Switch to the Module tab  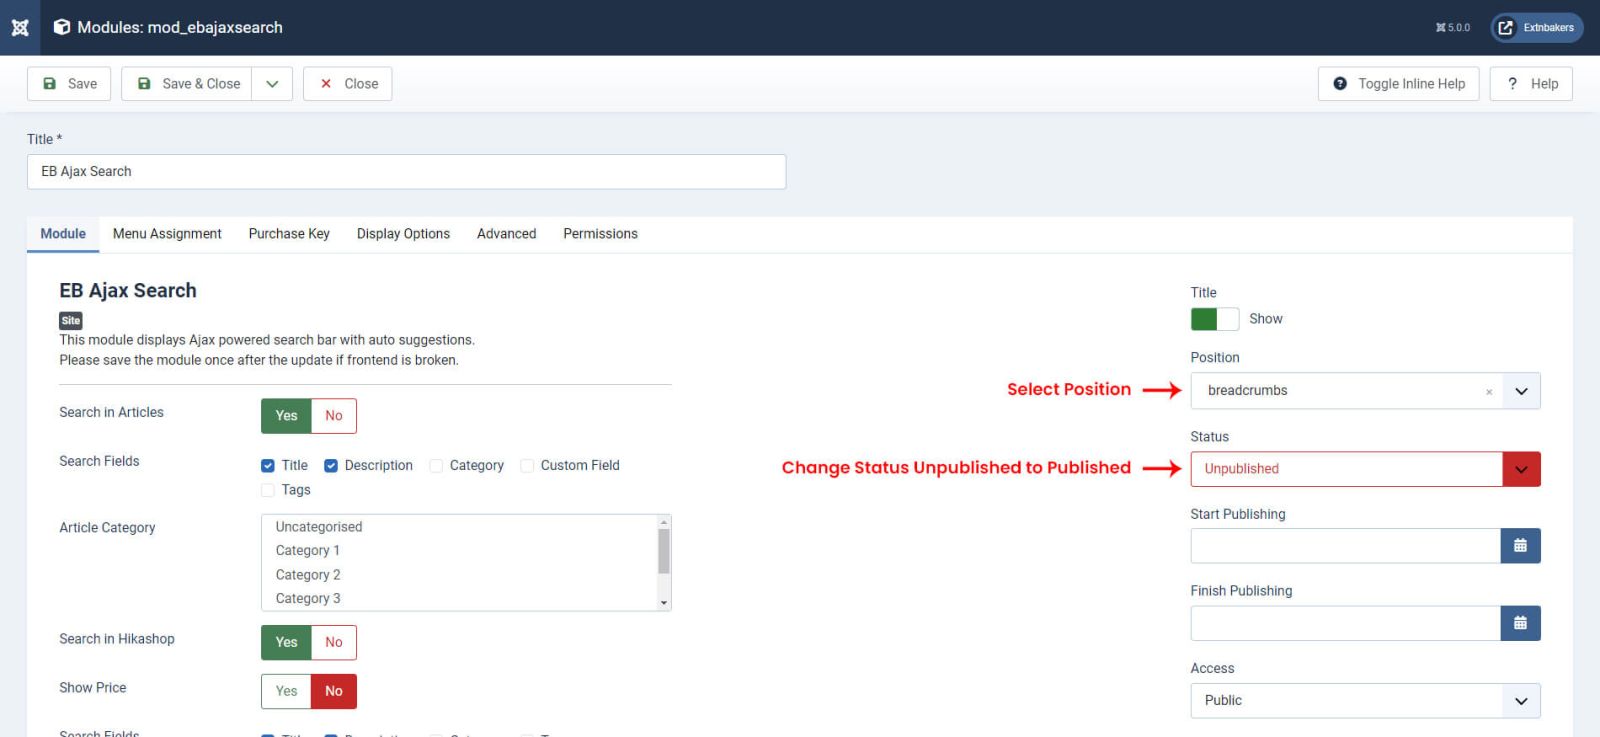[63, 234]
